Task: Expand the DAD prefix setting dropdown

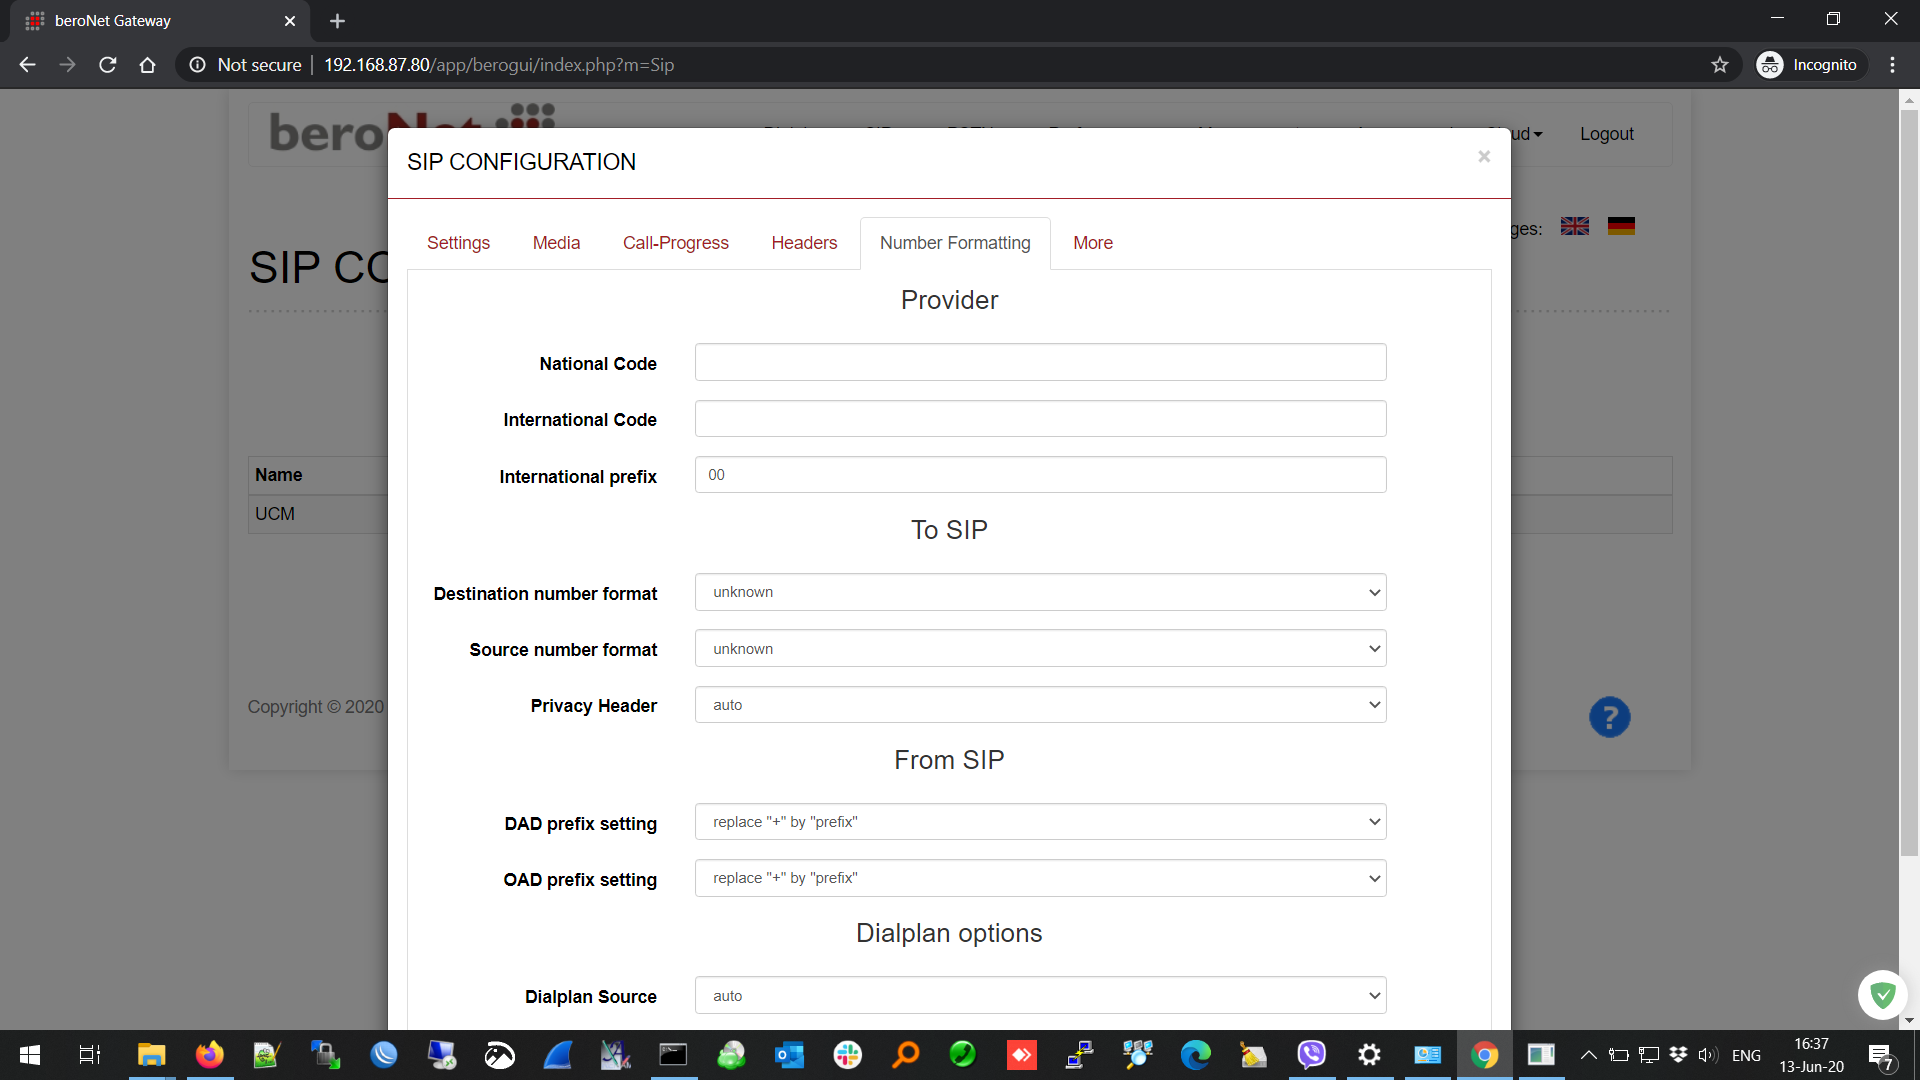Action: click(x=1040, y=822)
